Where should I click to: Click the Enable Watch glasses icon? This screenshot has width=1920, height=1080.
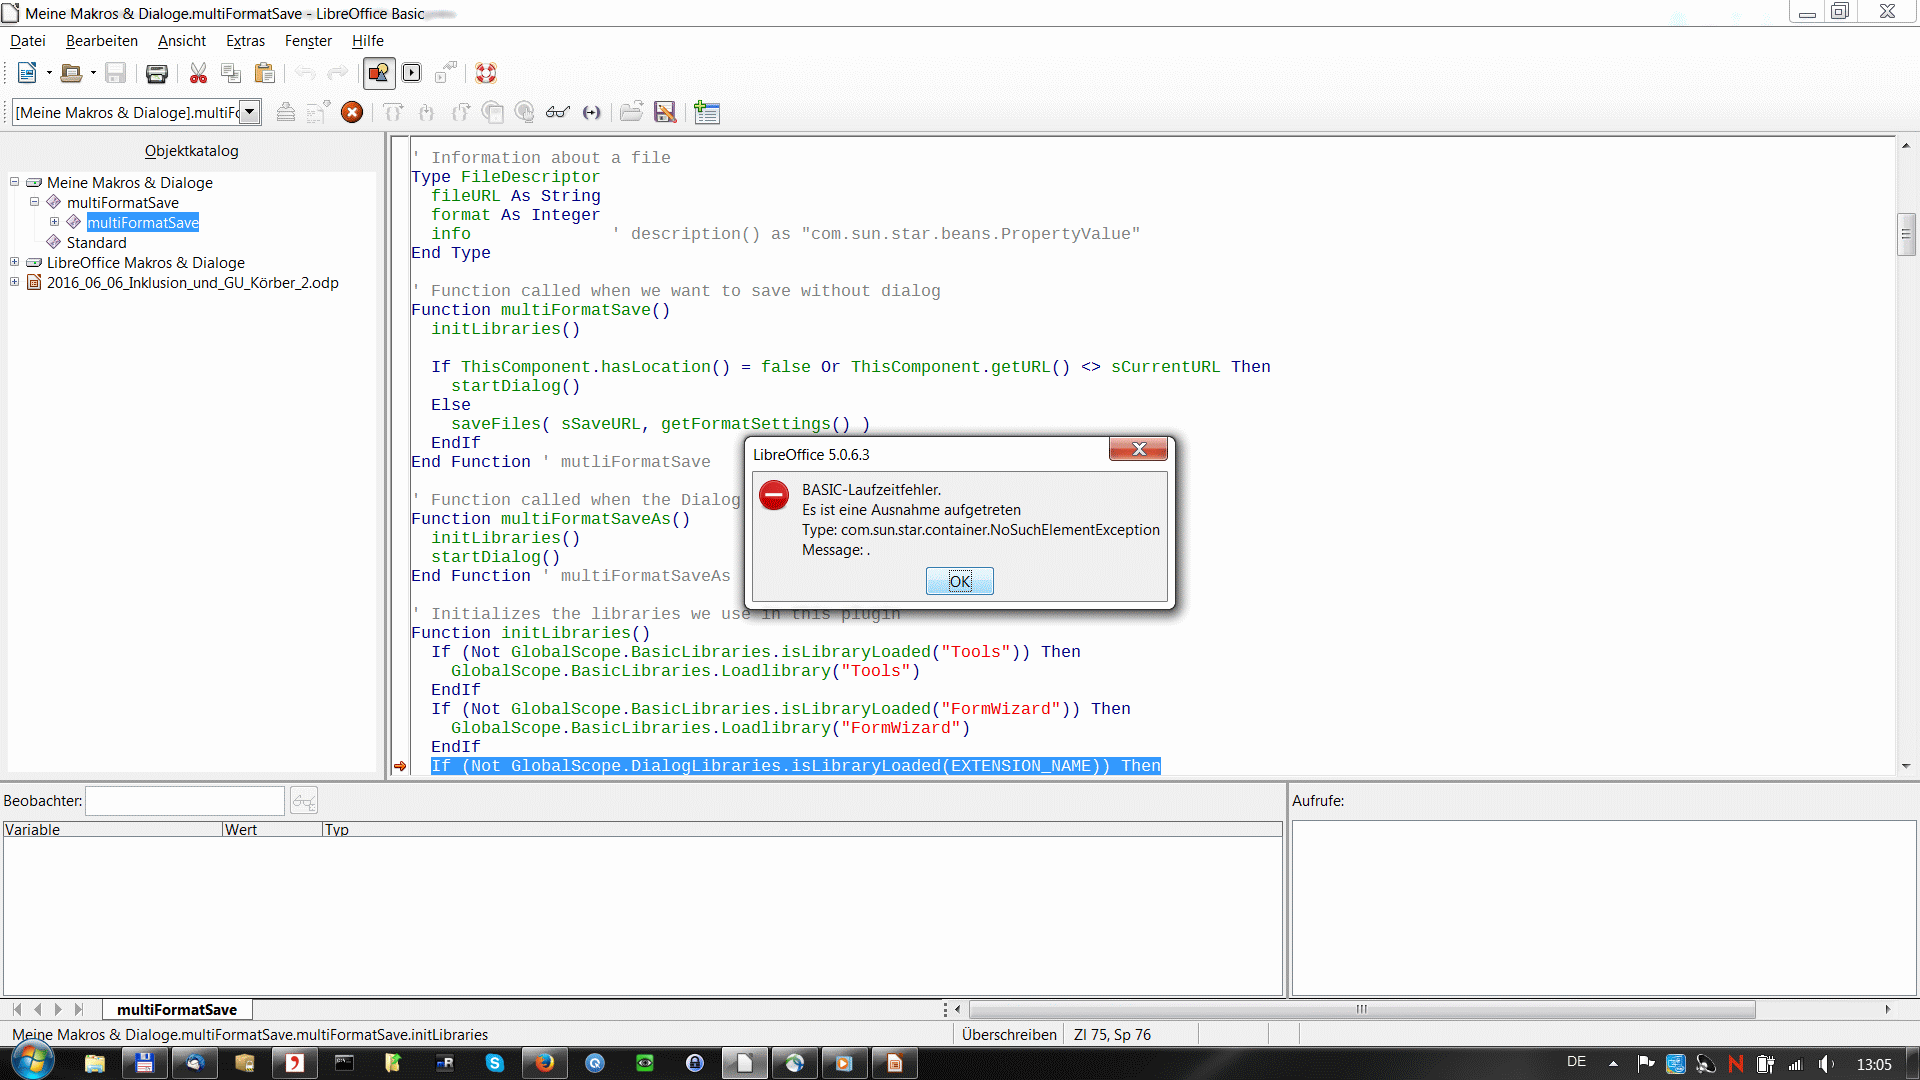558,112
